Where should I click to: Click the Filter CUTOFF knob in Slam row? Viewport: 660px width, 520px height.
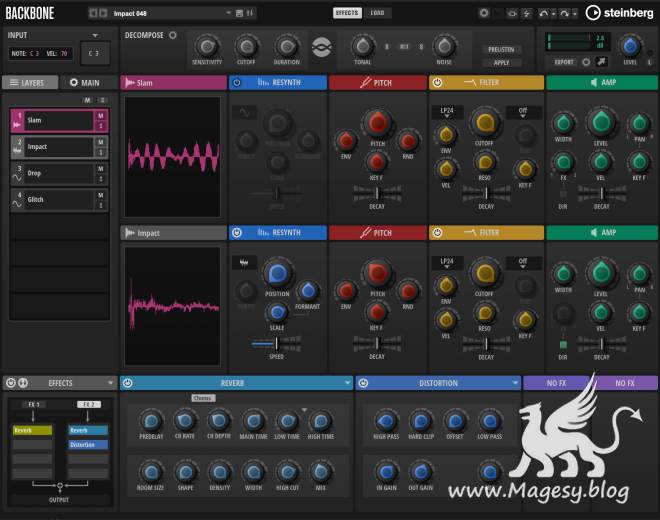coord(484,123)
